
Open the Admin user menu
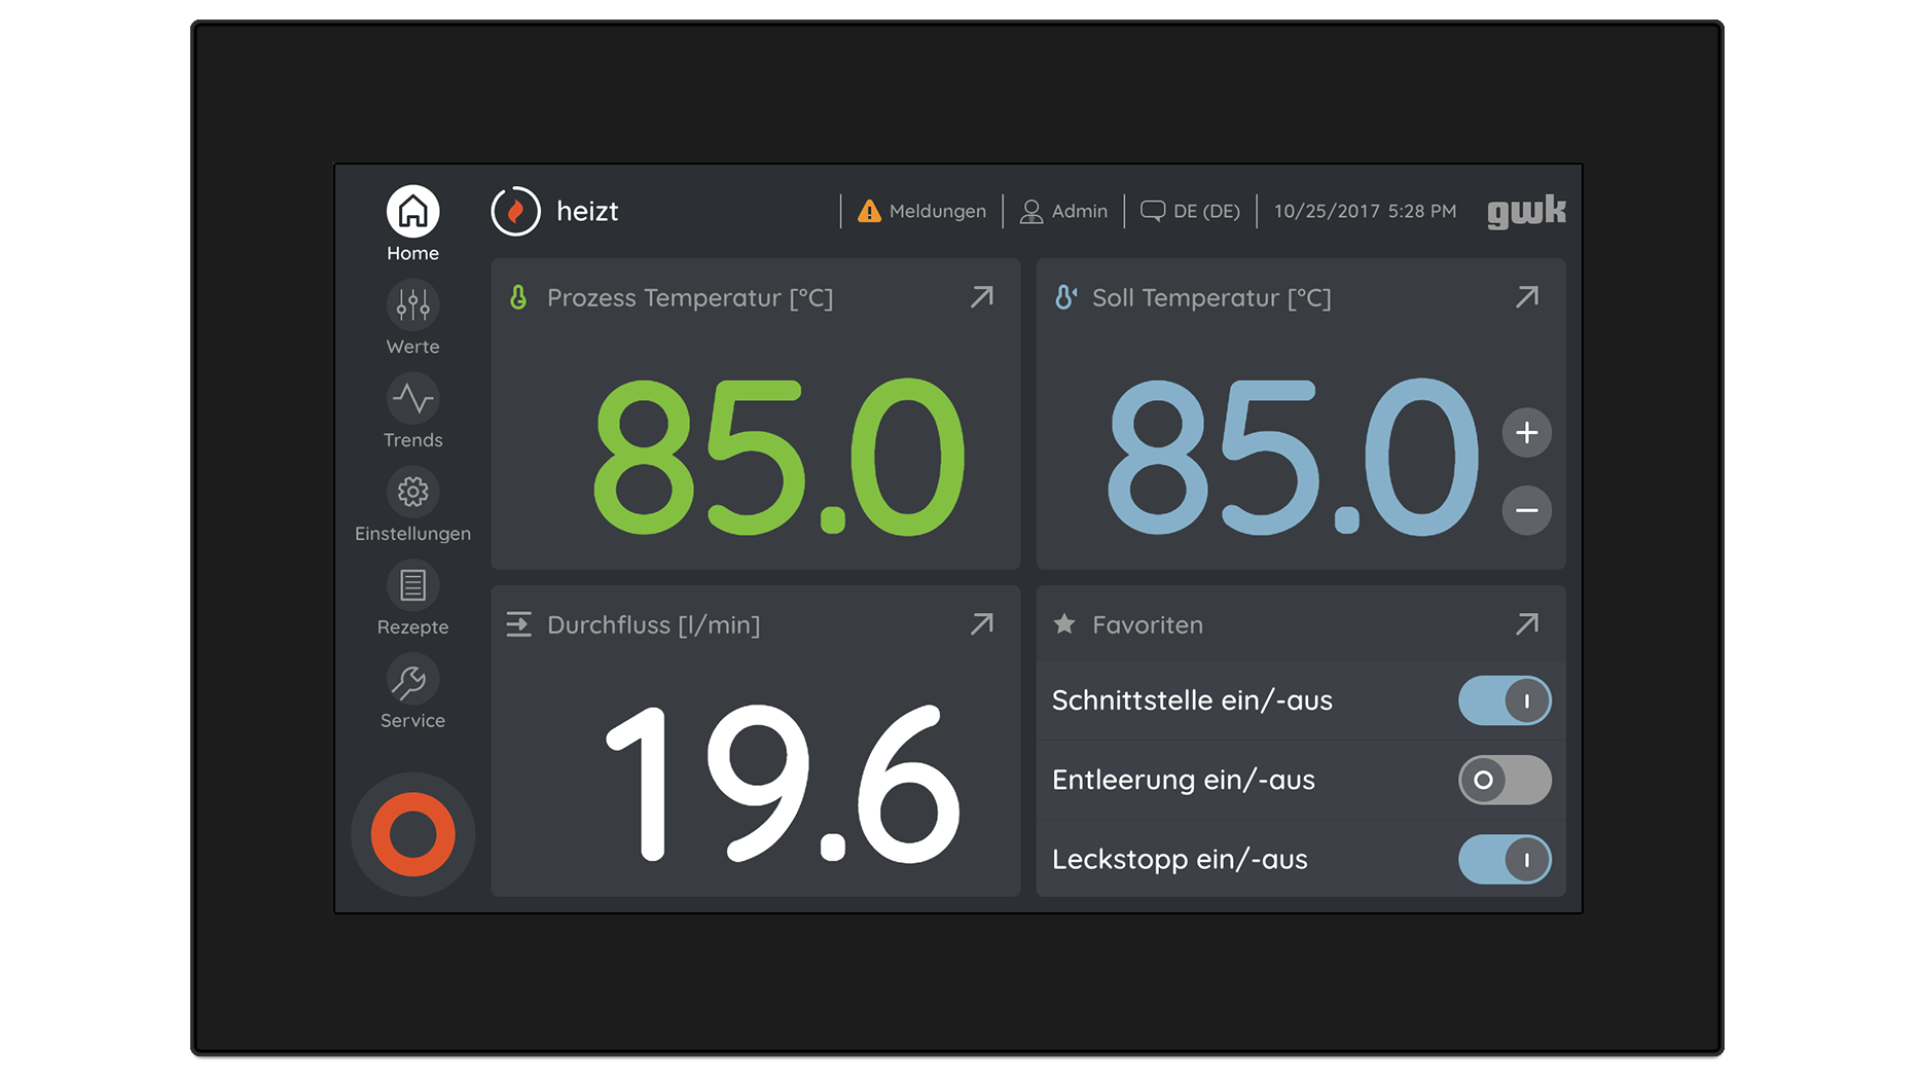point(1064,211)
